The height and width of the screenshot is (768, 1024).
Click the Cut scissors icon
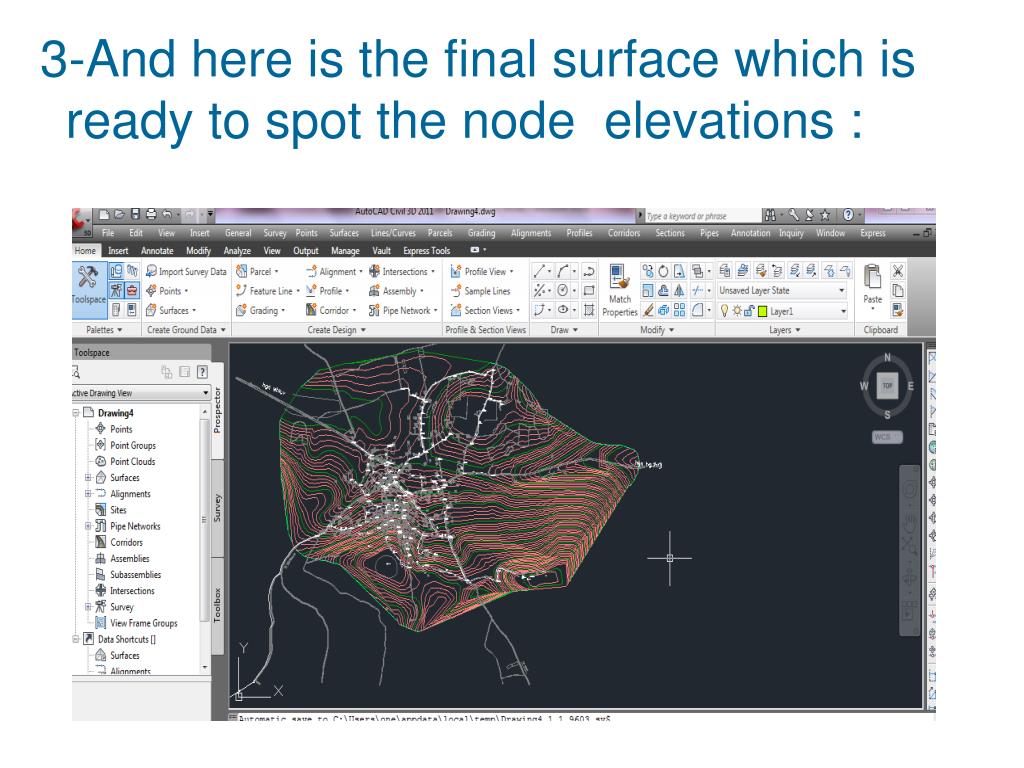tap(898, 271)
